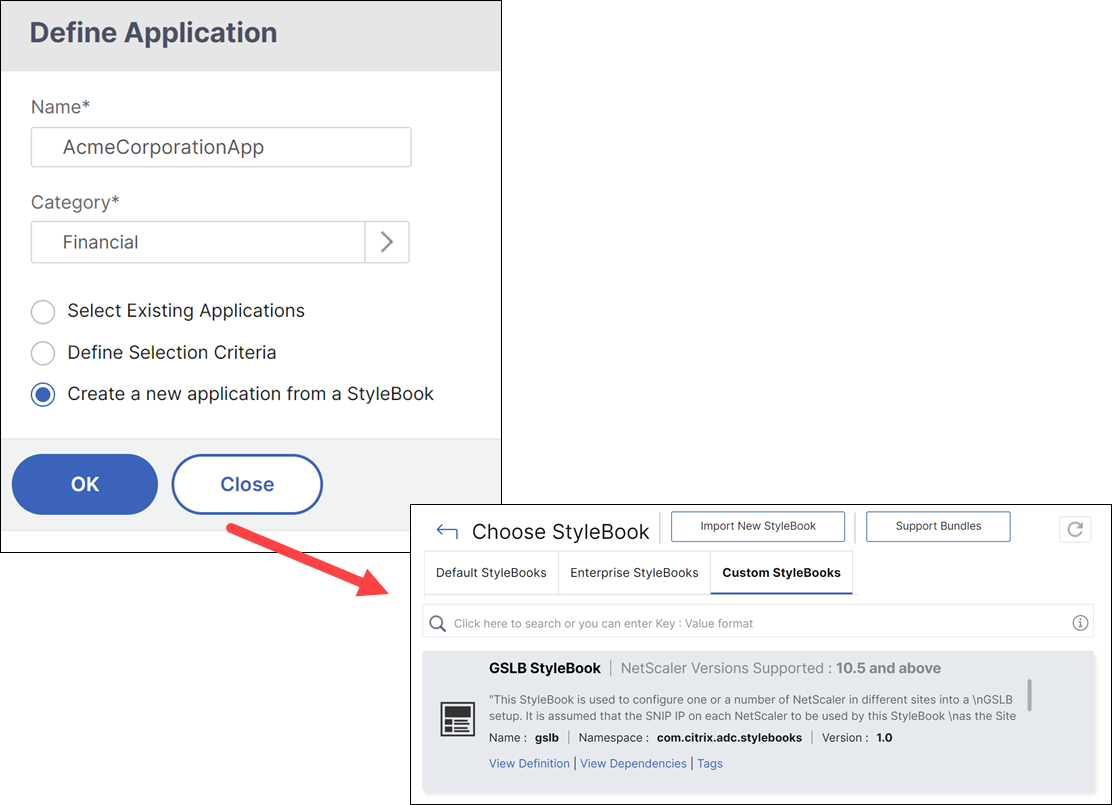Click the Category field showing Financial
Image resolution: width=1112 pixels, height=805 pixels.
tap(198, 242)
